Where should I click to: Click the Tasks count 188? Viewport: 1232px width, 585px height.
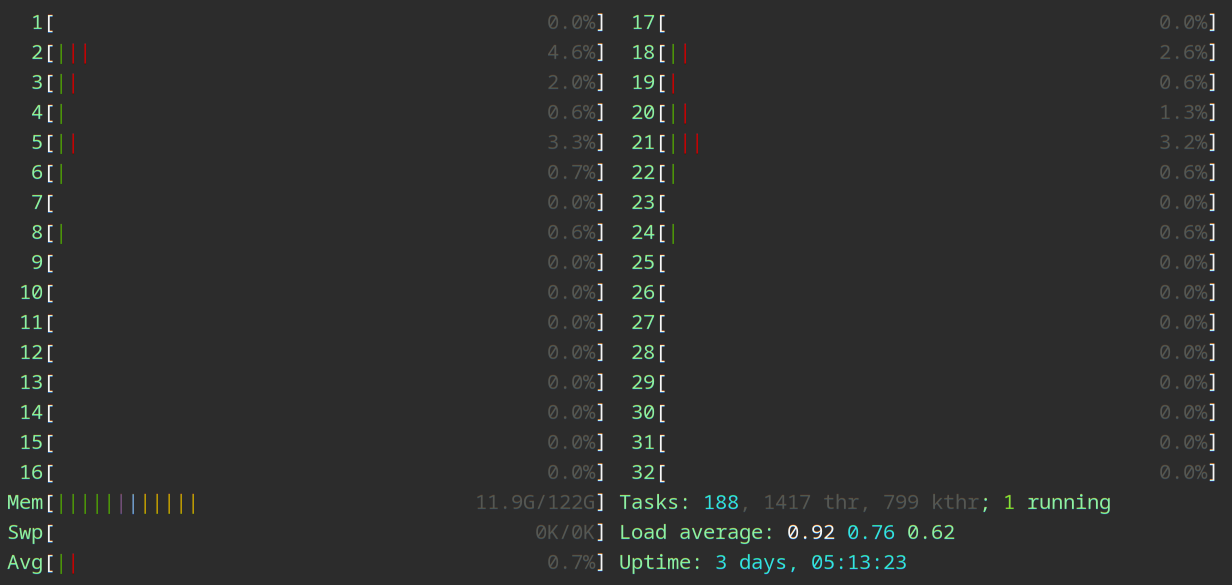point(721,503)
